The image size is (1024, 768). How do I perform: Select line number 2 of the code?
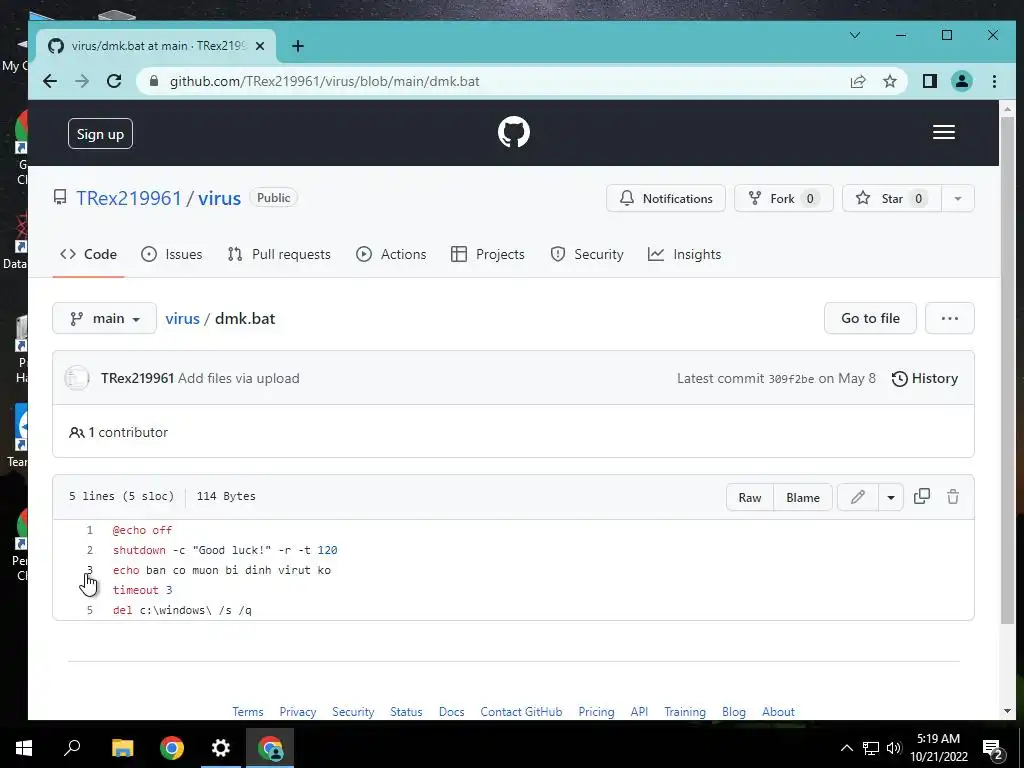[89, 550]
